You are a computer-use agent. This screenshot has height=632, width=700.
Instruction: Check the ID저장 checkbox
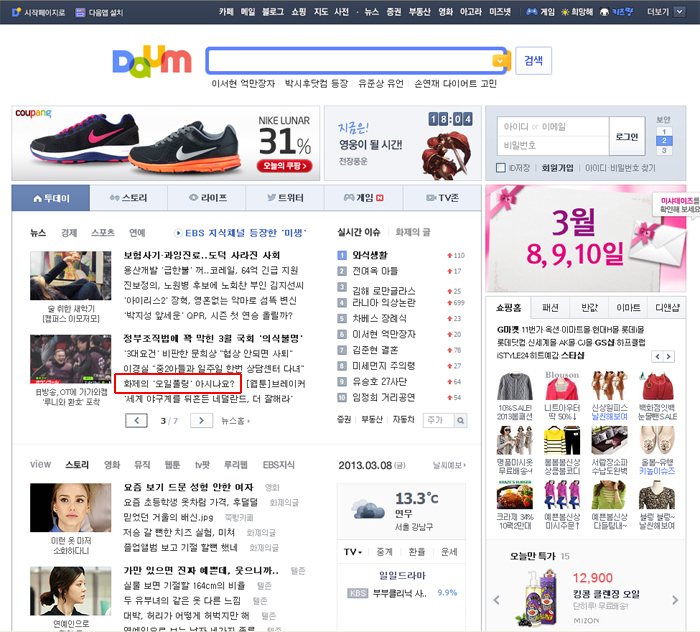501,168
